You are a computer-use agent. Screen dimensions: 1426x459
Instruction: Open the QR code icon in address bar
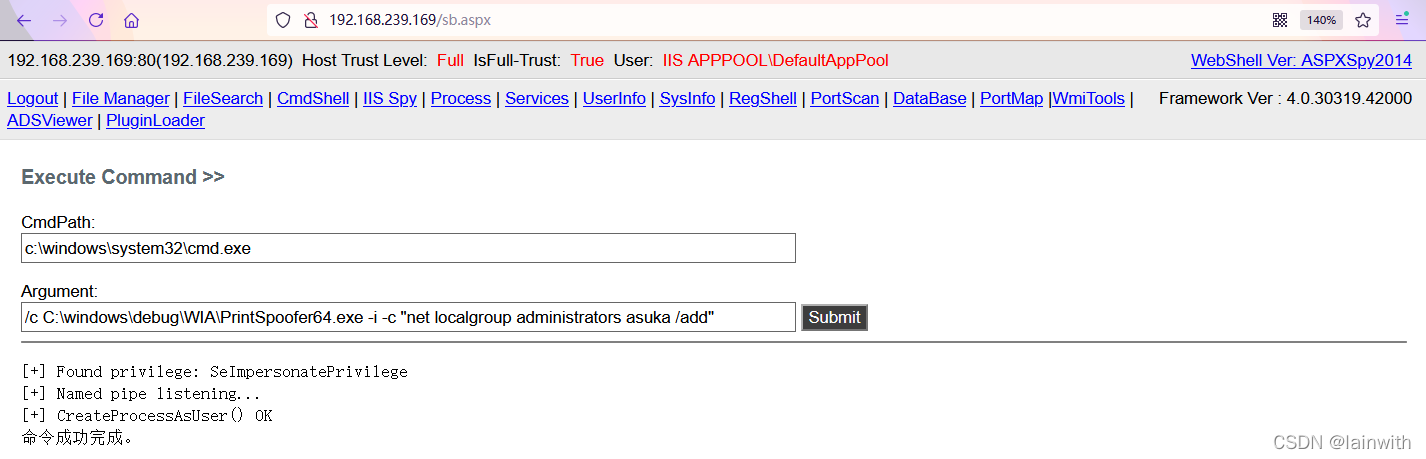(1280, 20)
